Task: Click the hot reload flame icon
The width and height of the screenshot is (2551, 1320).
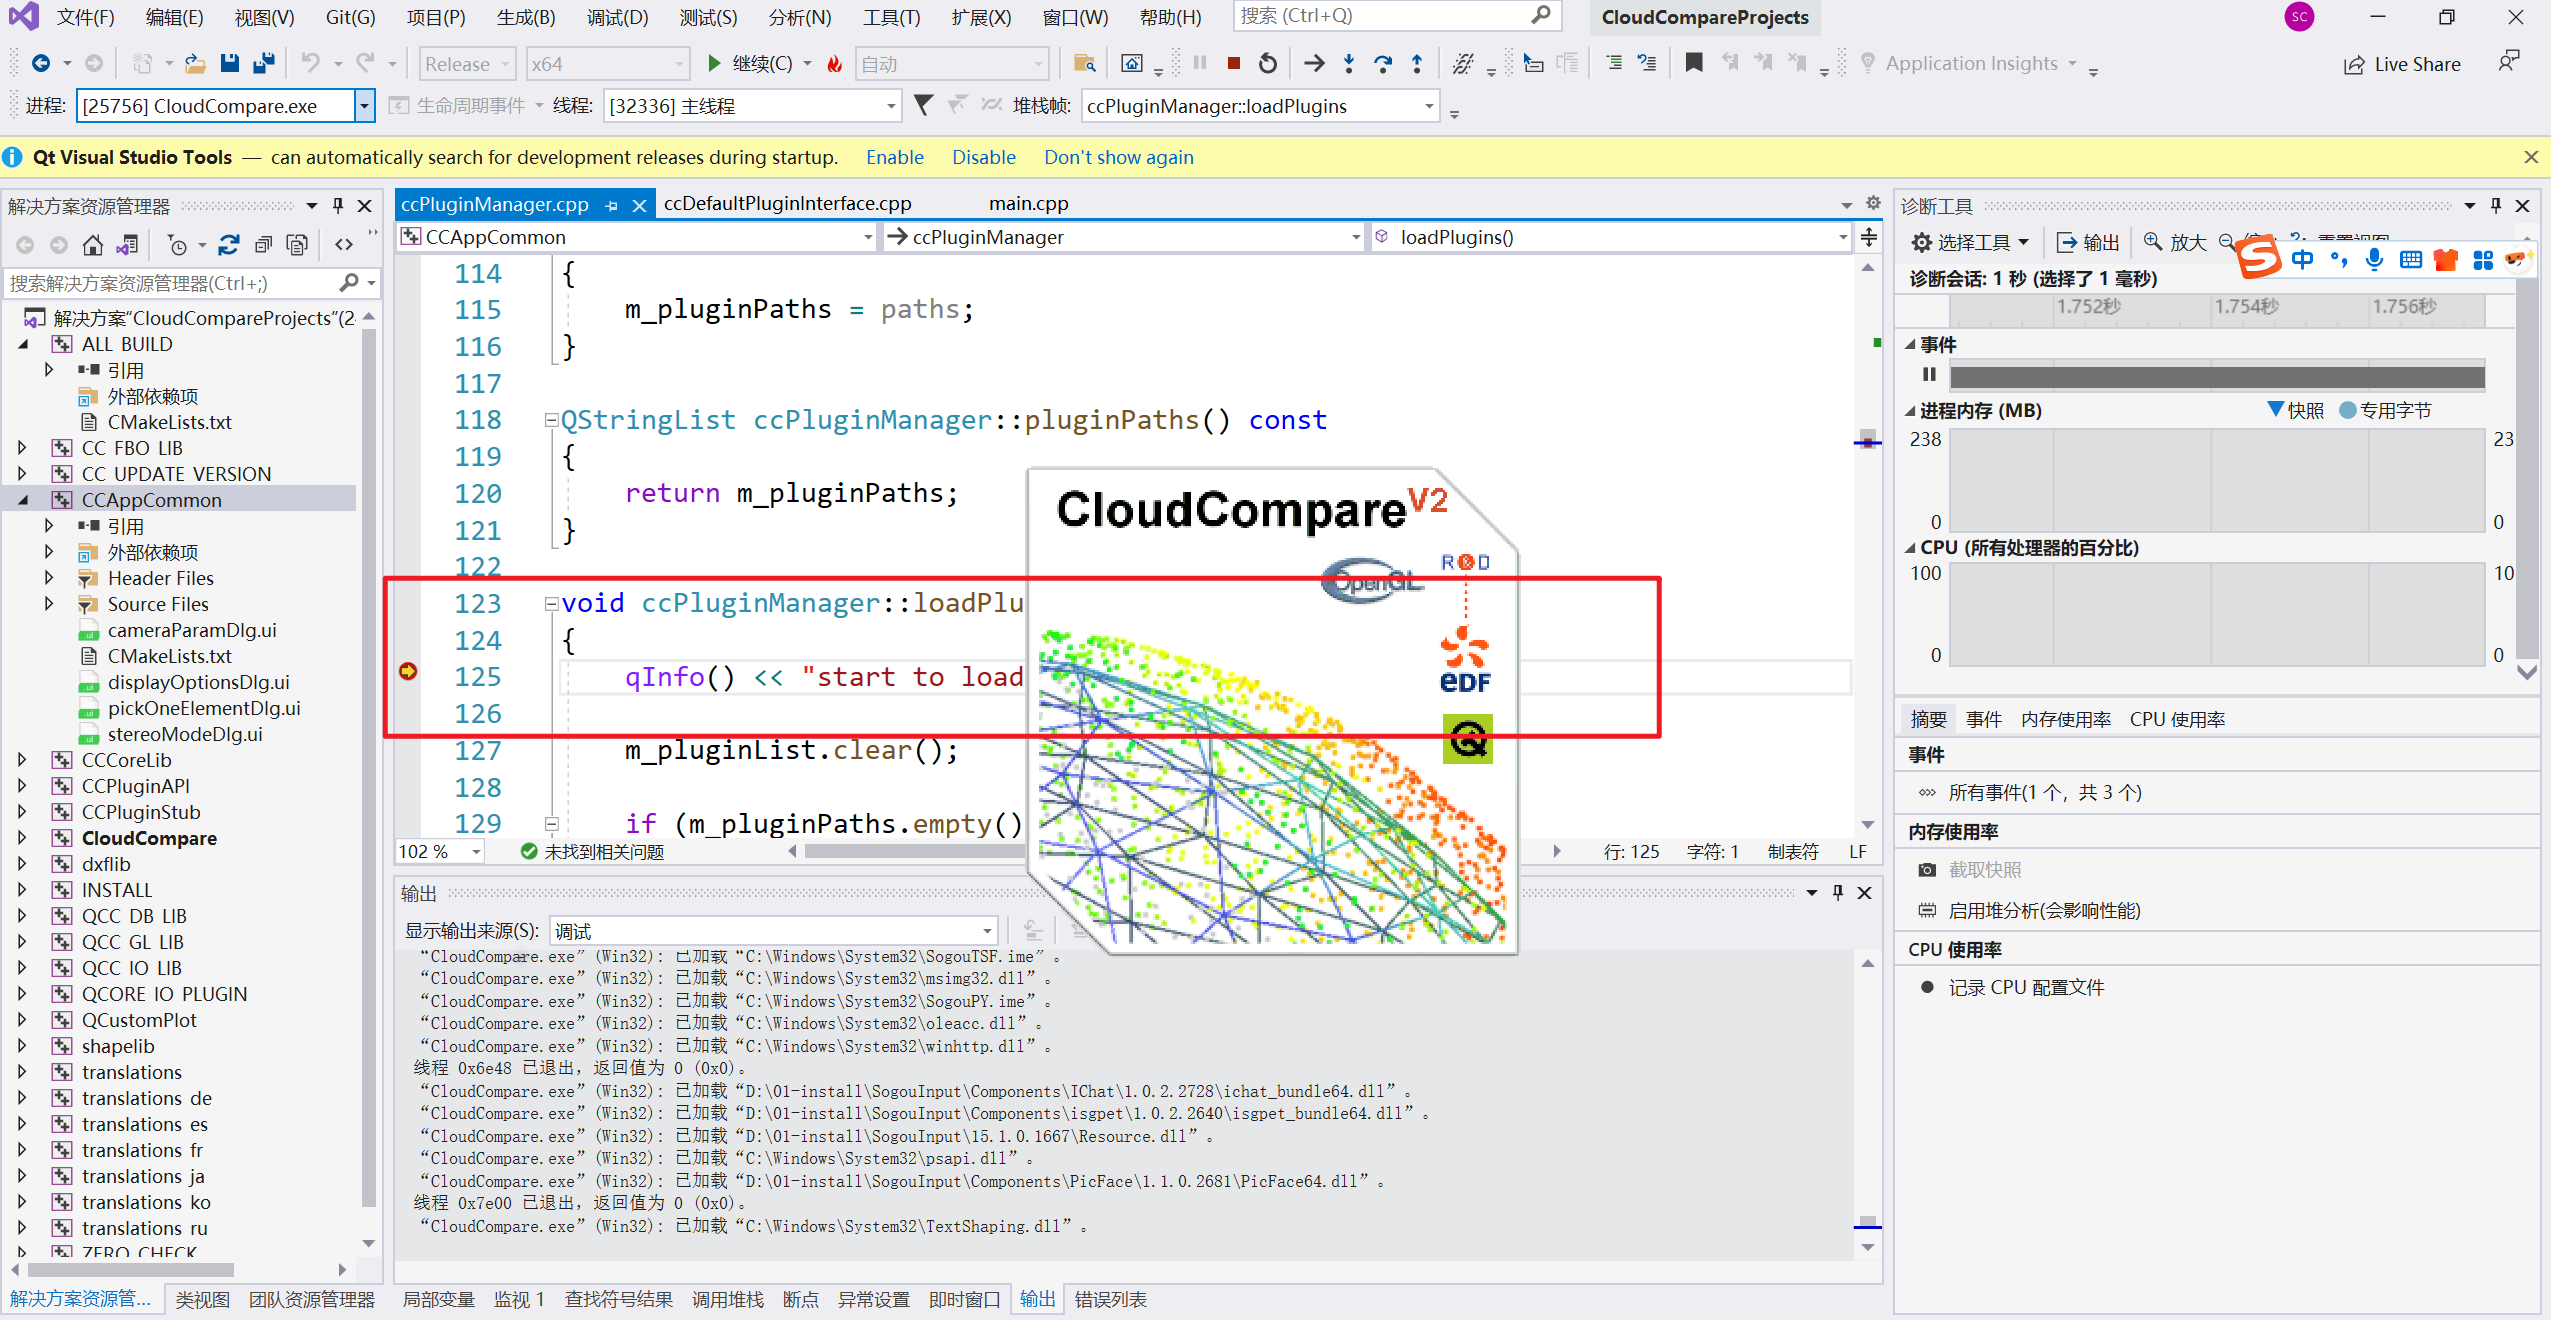Action: click(834, 63)
